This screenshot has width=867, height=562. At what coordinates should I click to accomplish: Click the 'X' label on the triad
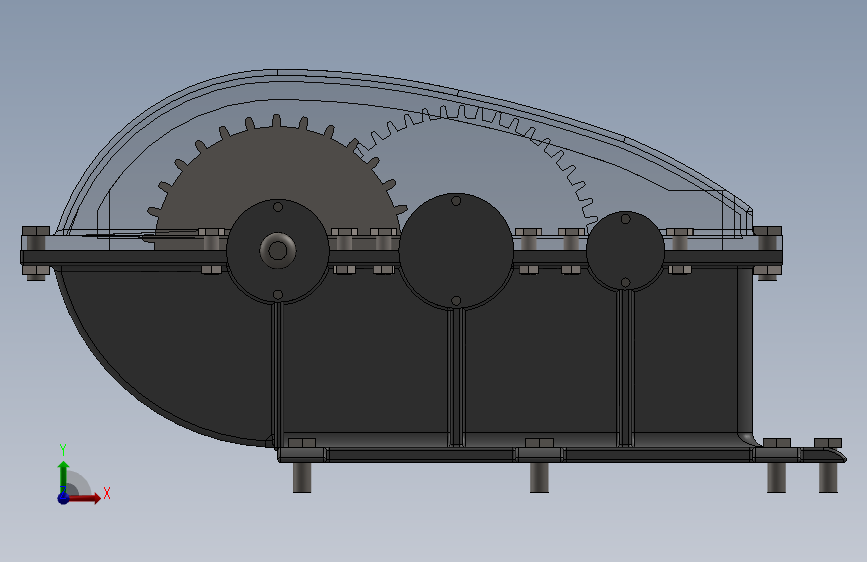click(x=107, y=493)
